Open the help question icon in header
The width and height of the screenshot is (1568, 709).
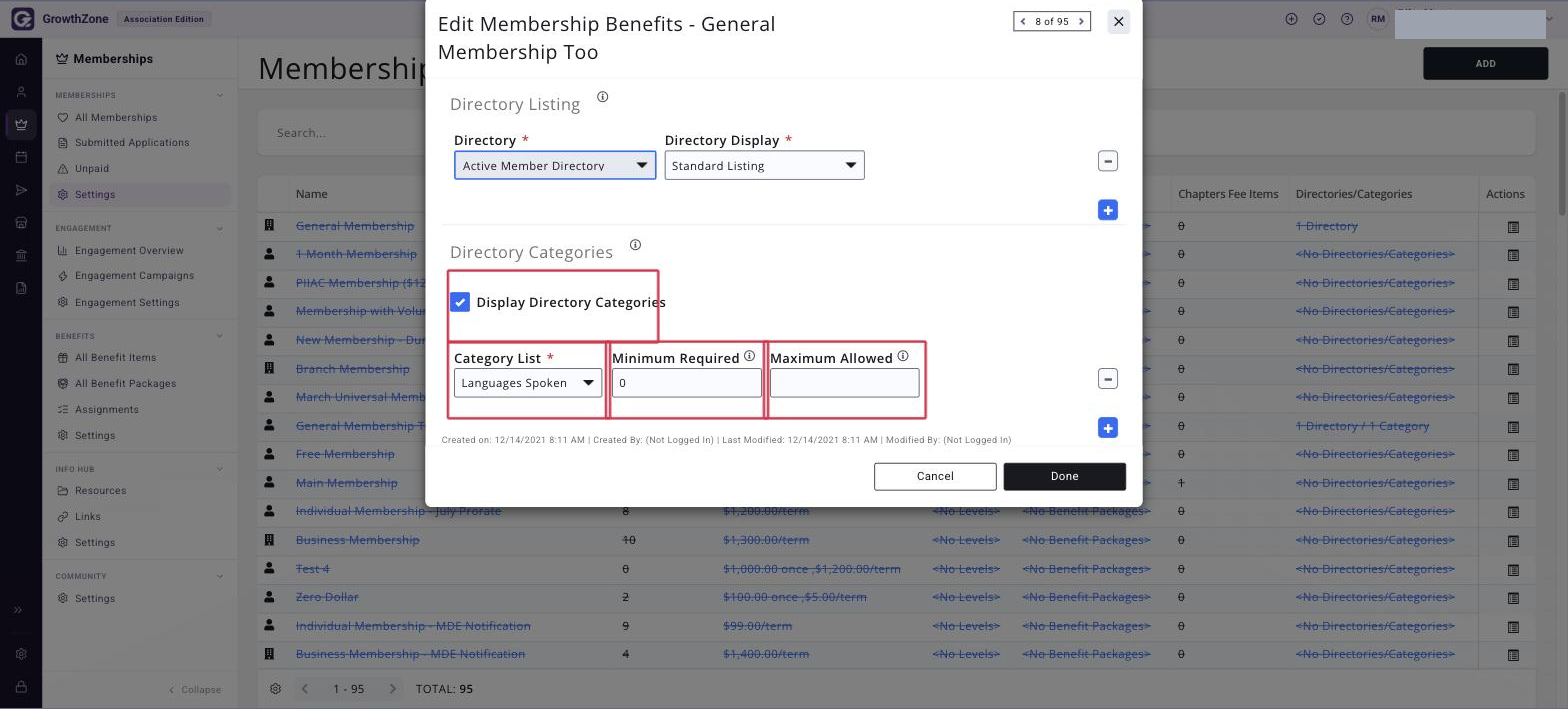(1347, 19)
